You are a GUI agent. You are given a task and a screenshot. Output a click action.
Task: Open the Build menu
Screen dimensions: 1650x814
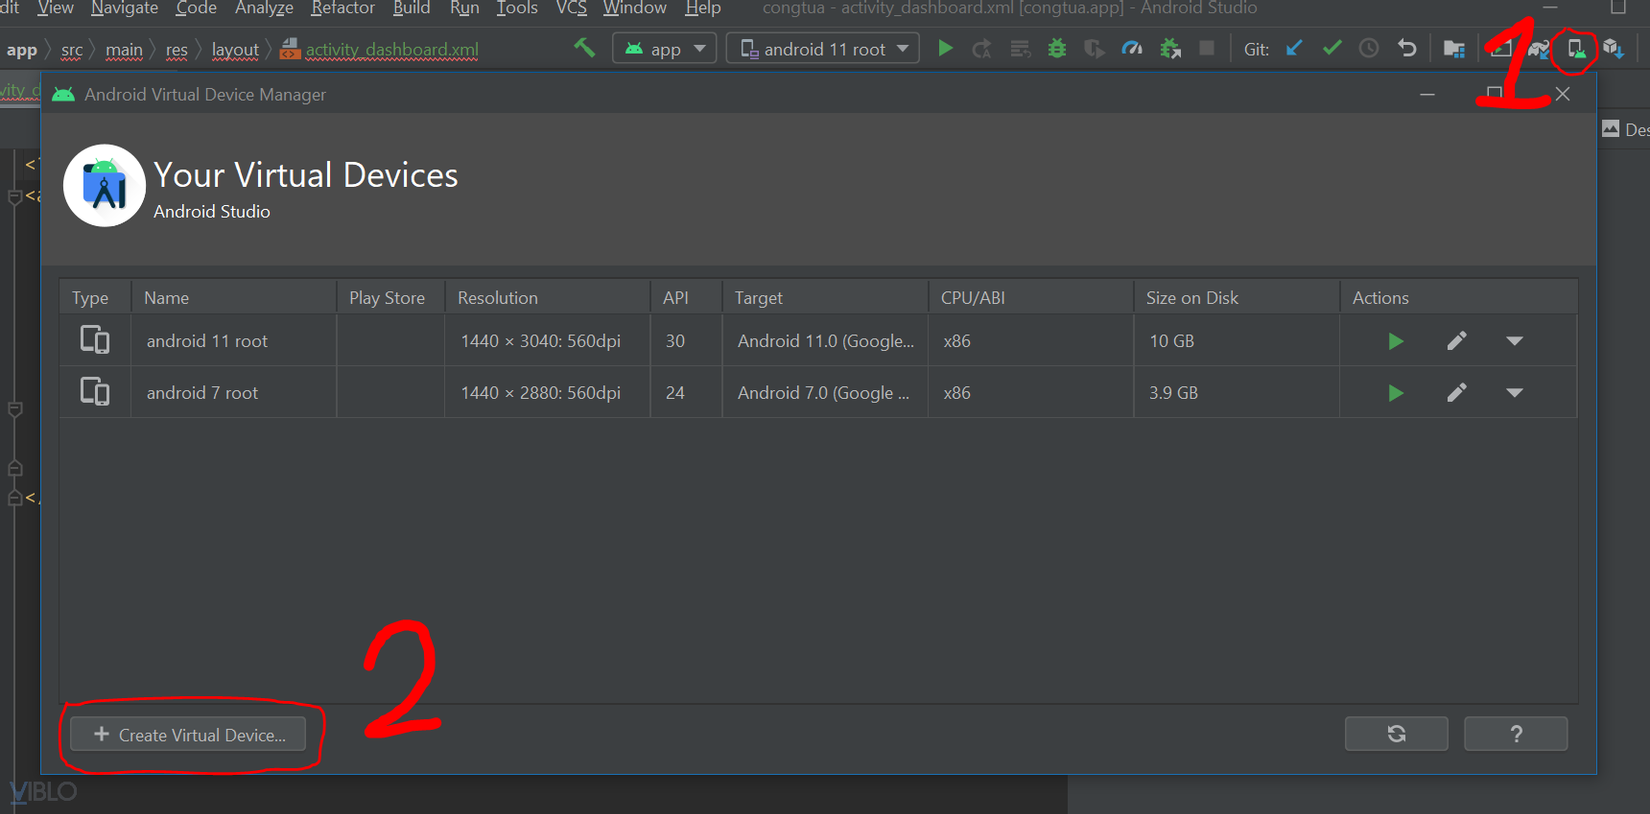[x=411, y=9]
